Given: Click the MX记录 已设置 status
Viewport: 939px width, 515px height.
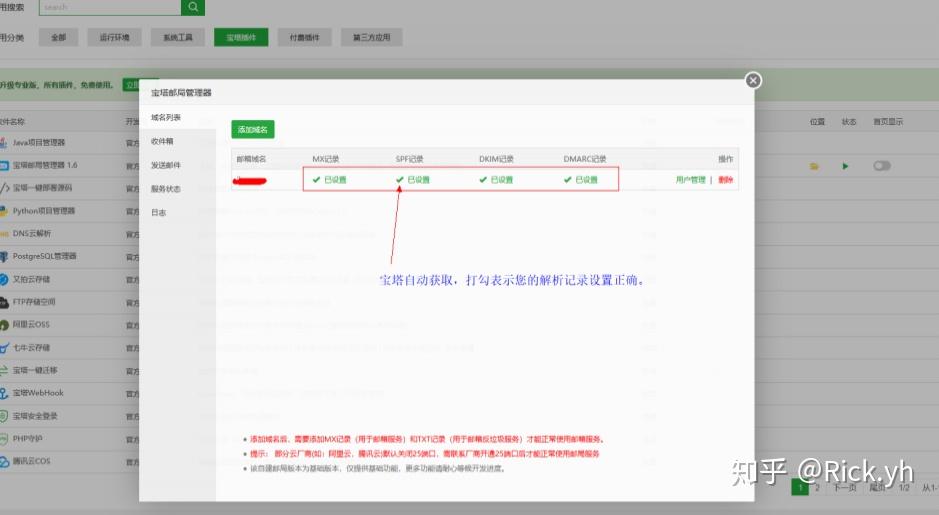Looking at the screenshot, I should (329, 180).
